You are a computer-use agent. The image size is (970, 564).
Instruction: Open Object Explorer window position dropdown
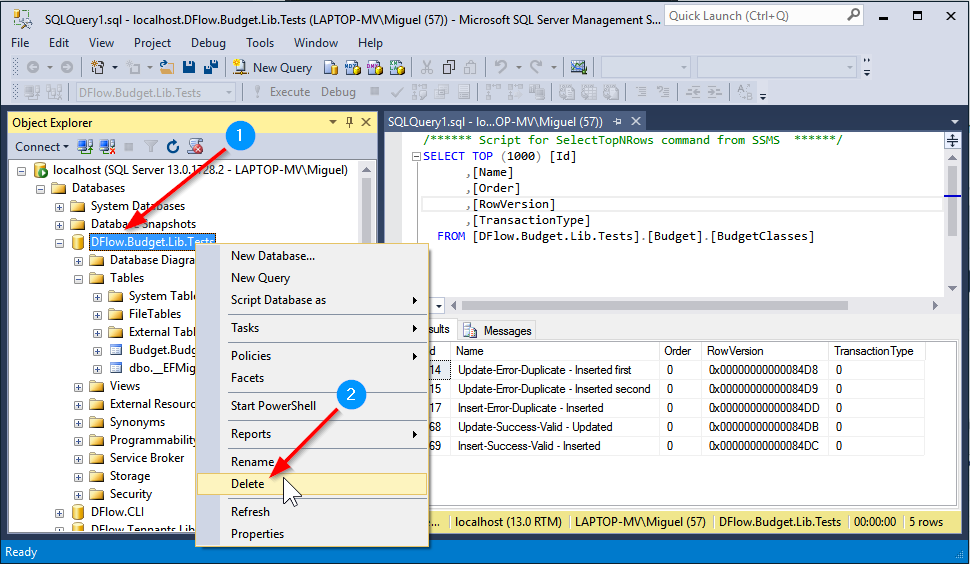[x=333, y=122]
